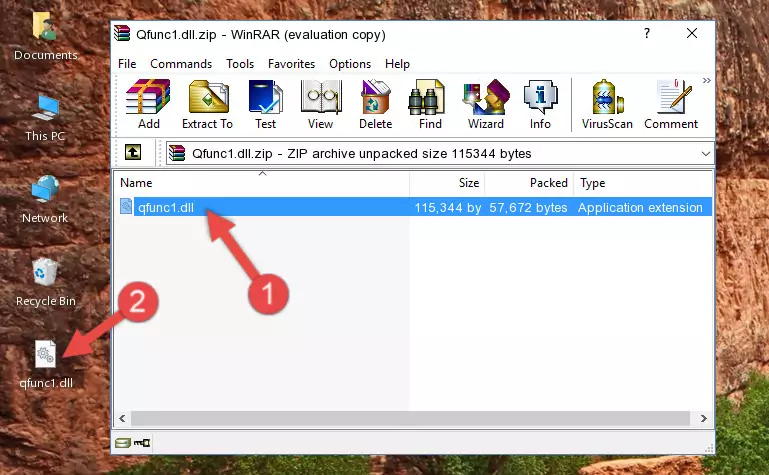Click the right horizontal scrollbar arrow
Screen dimensions: 769x475
704,418
